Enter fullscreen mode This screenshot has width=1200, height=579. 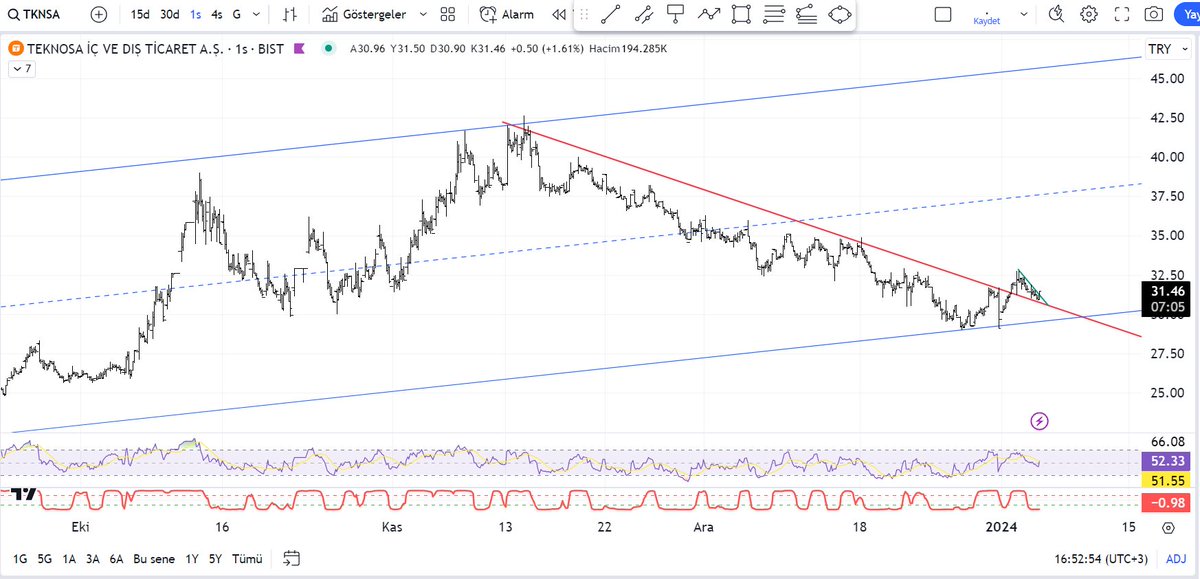pyautogui.click(x=1122, y=15)
